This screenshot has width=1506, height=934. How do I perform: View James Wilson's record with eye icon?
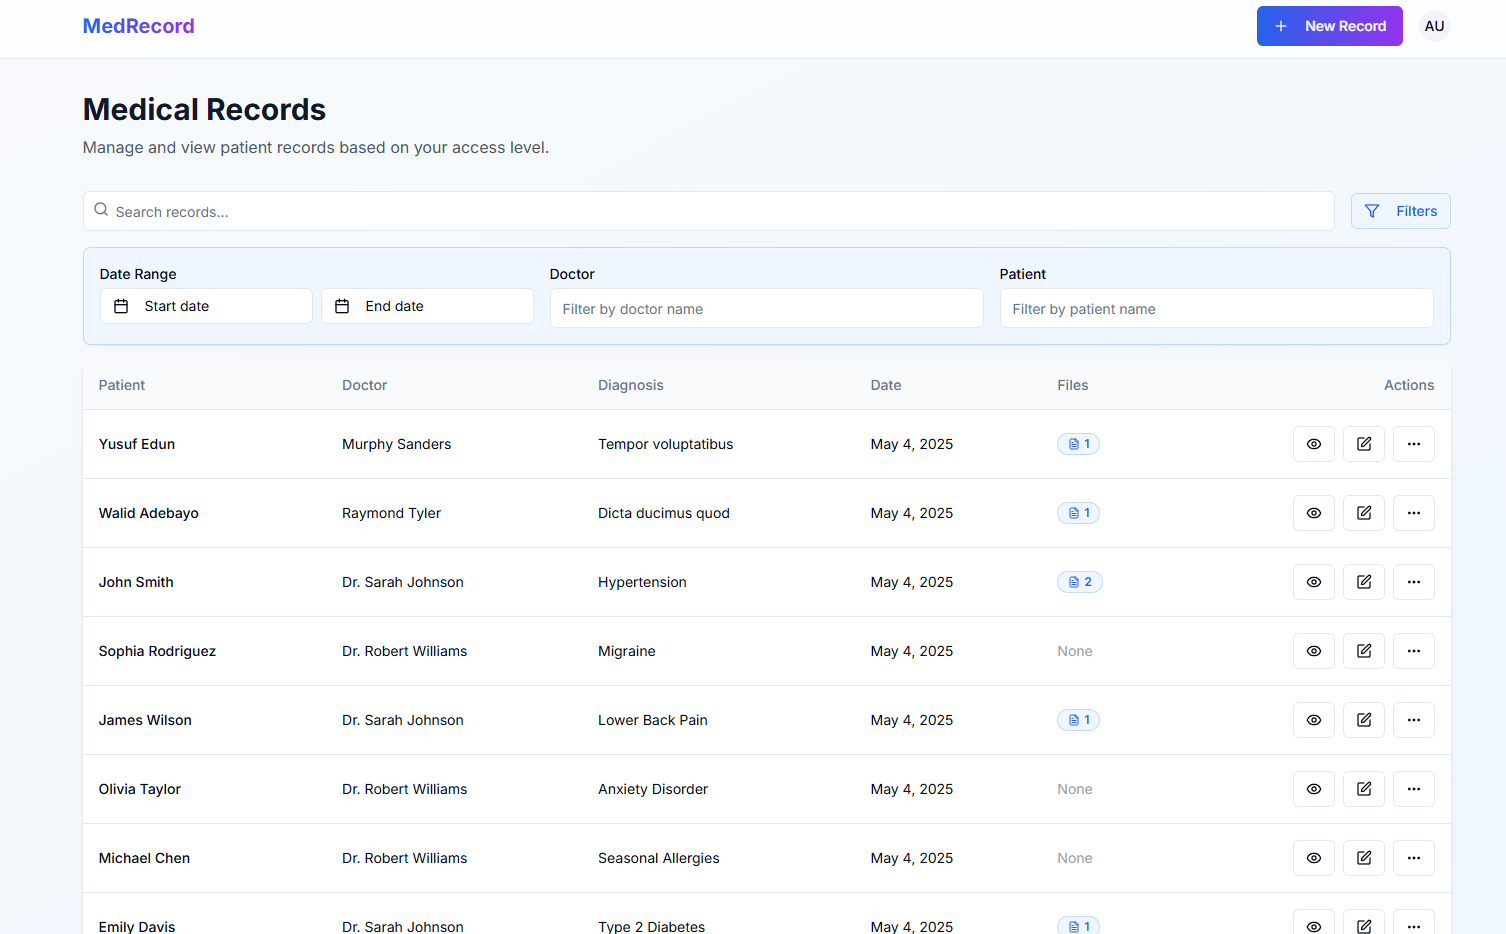pos(1314,720)
